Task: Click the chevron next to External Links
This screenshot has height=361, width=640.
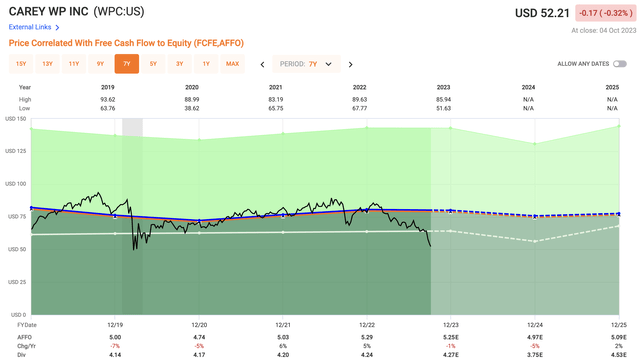Action: (x=57, y=27)
